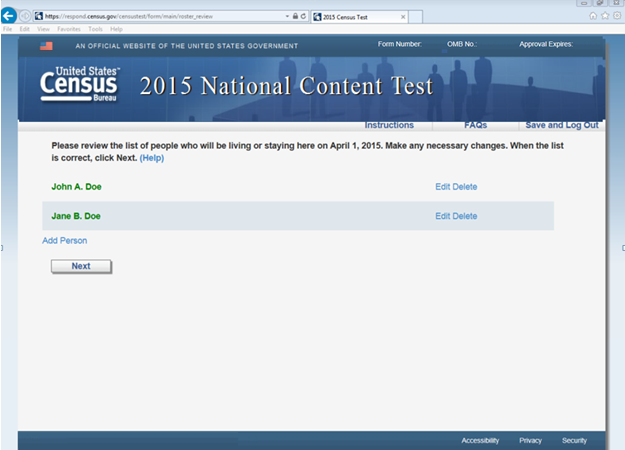The width and height of the screenshot is (625, 450).
Task: Open the address bar dropdown arrow
Action: coord(287,16)
